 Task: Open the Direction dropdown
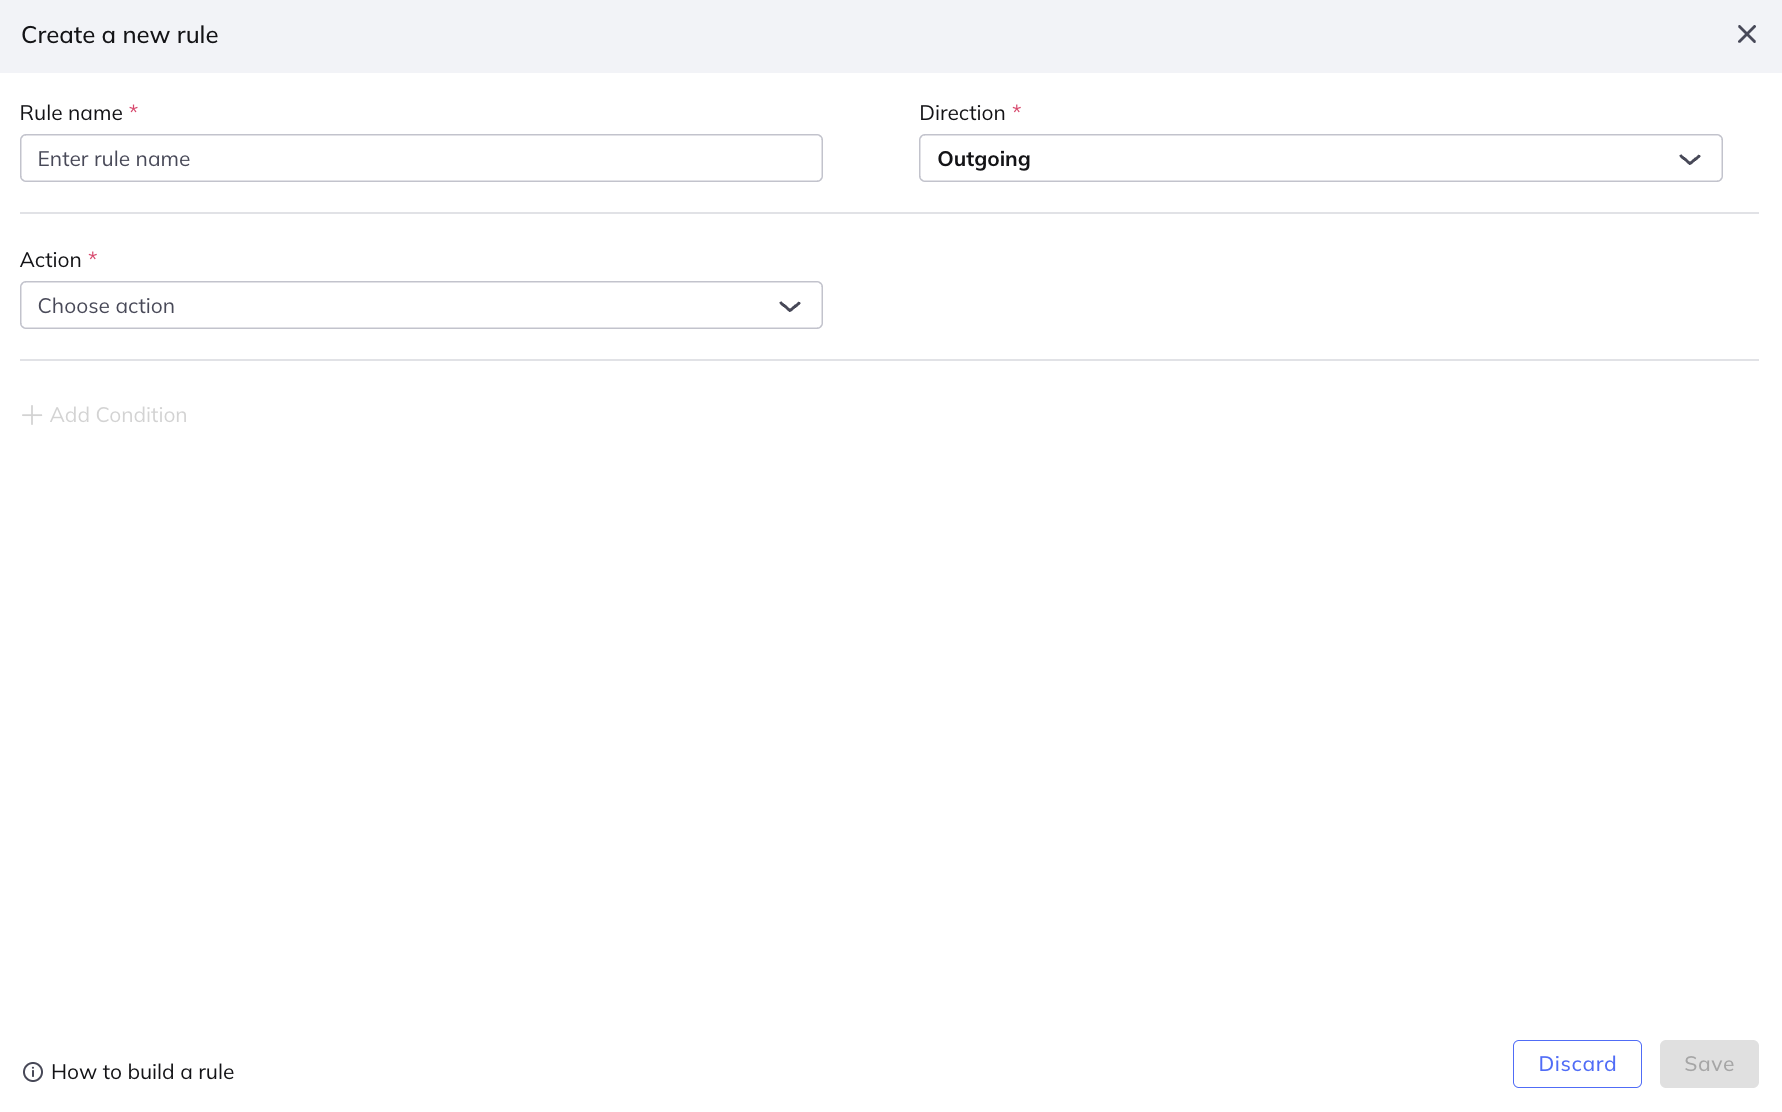[1320, 159]
